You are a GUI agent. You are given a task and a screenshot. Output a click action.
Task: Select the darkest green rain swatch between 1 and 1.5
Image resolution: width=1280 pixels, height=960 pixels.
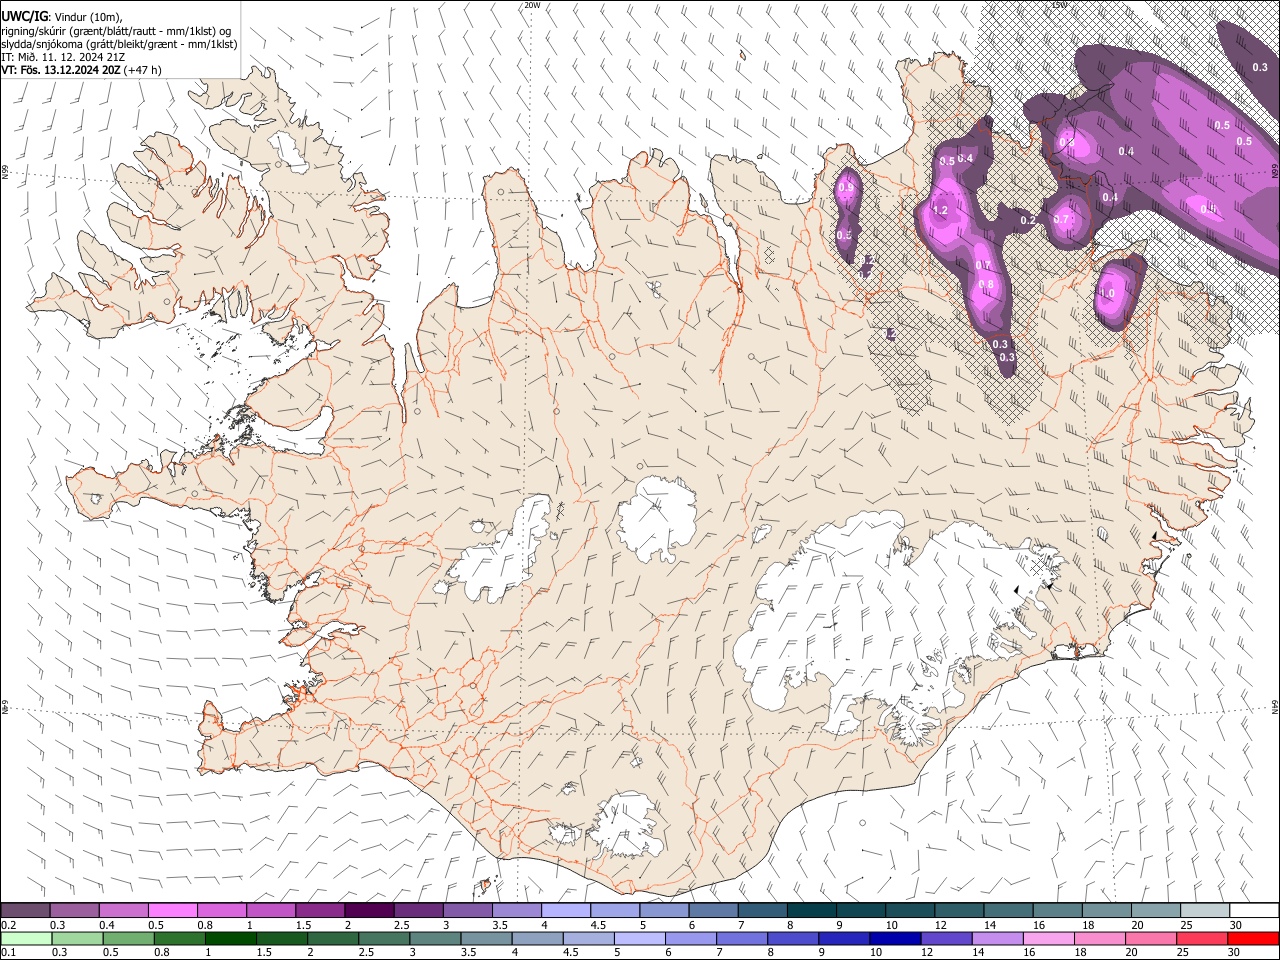pos(230,938)
